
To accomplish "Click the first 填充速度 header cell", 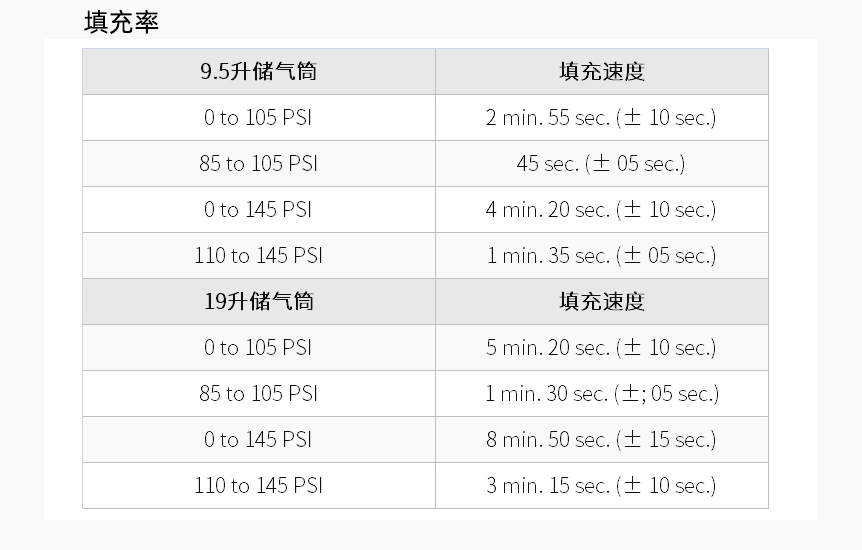I will pyautogui.click(x=602, y=72).
